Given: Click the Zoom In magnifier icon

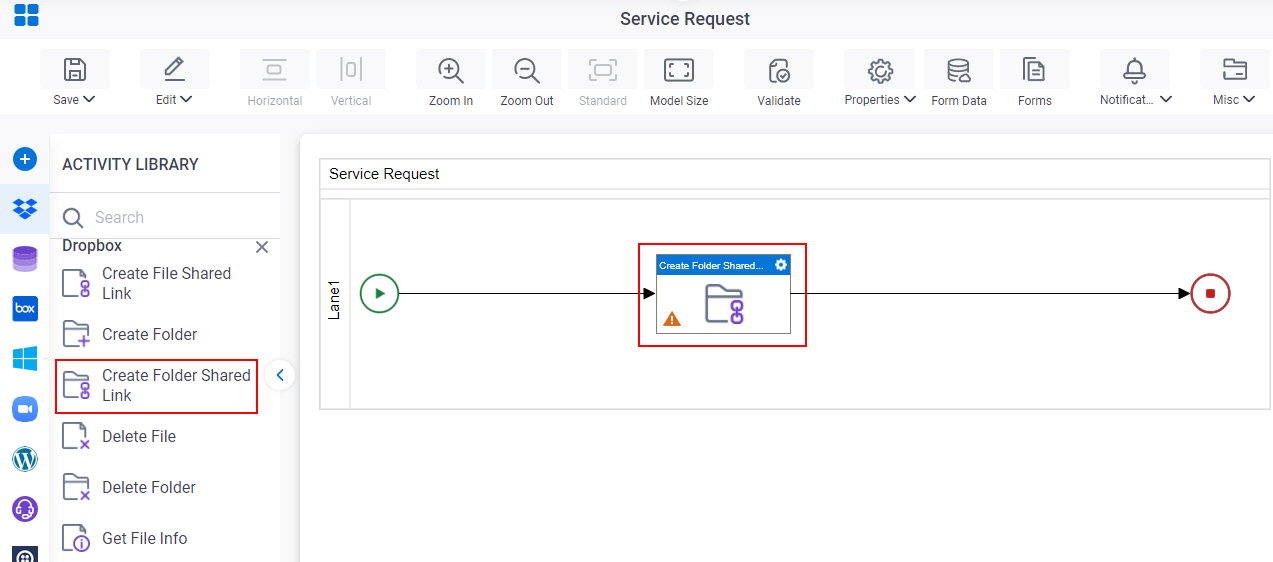Looking at the screenshot, I should (x=451, y=70).
